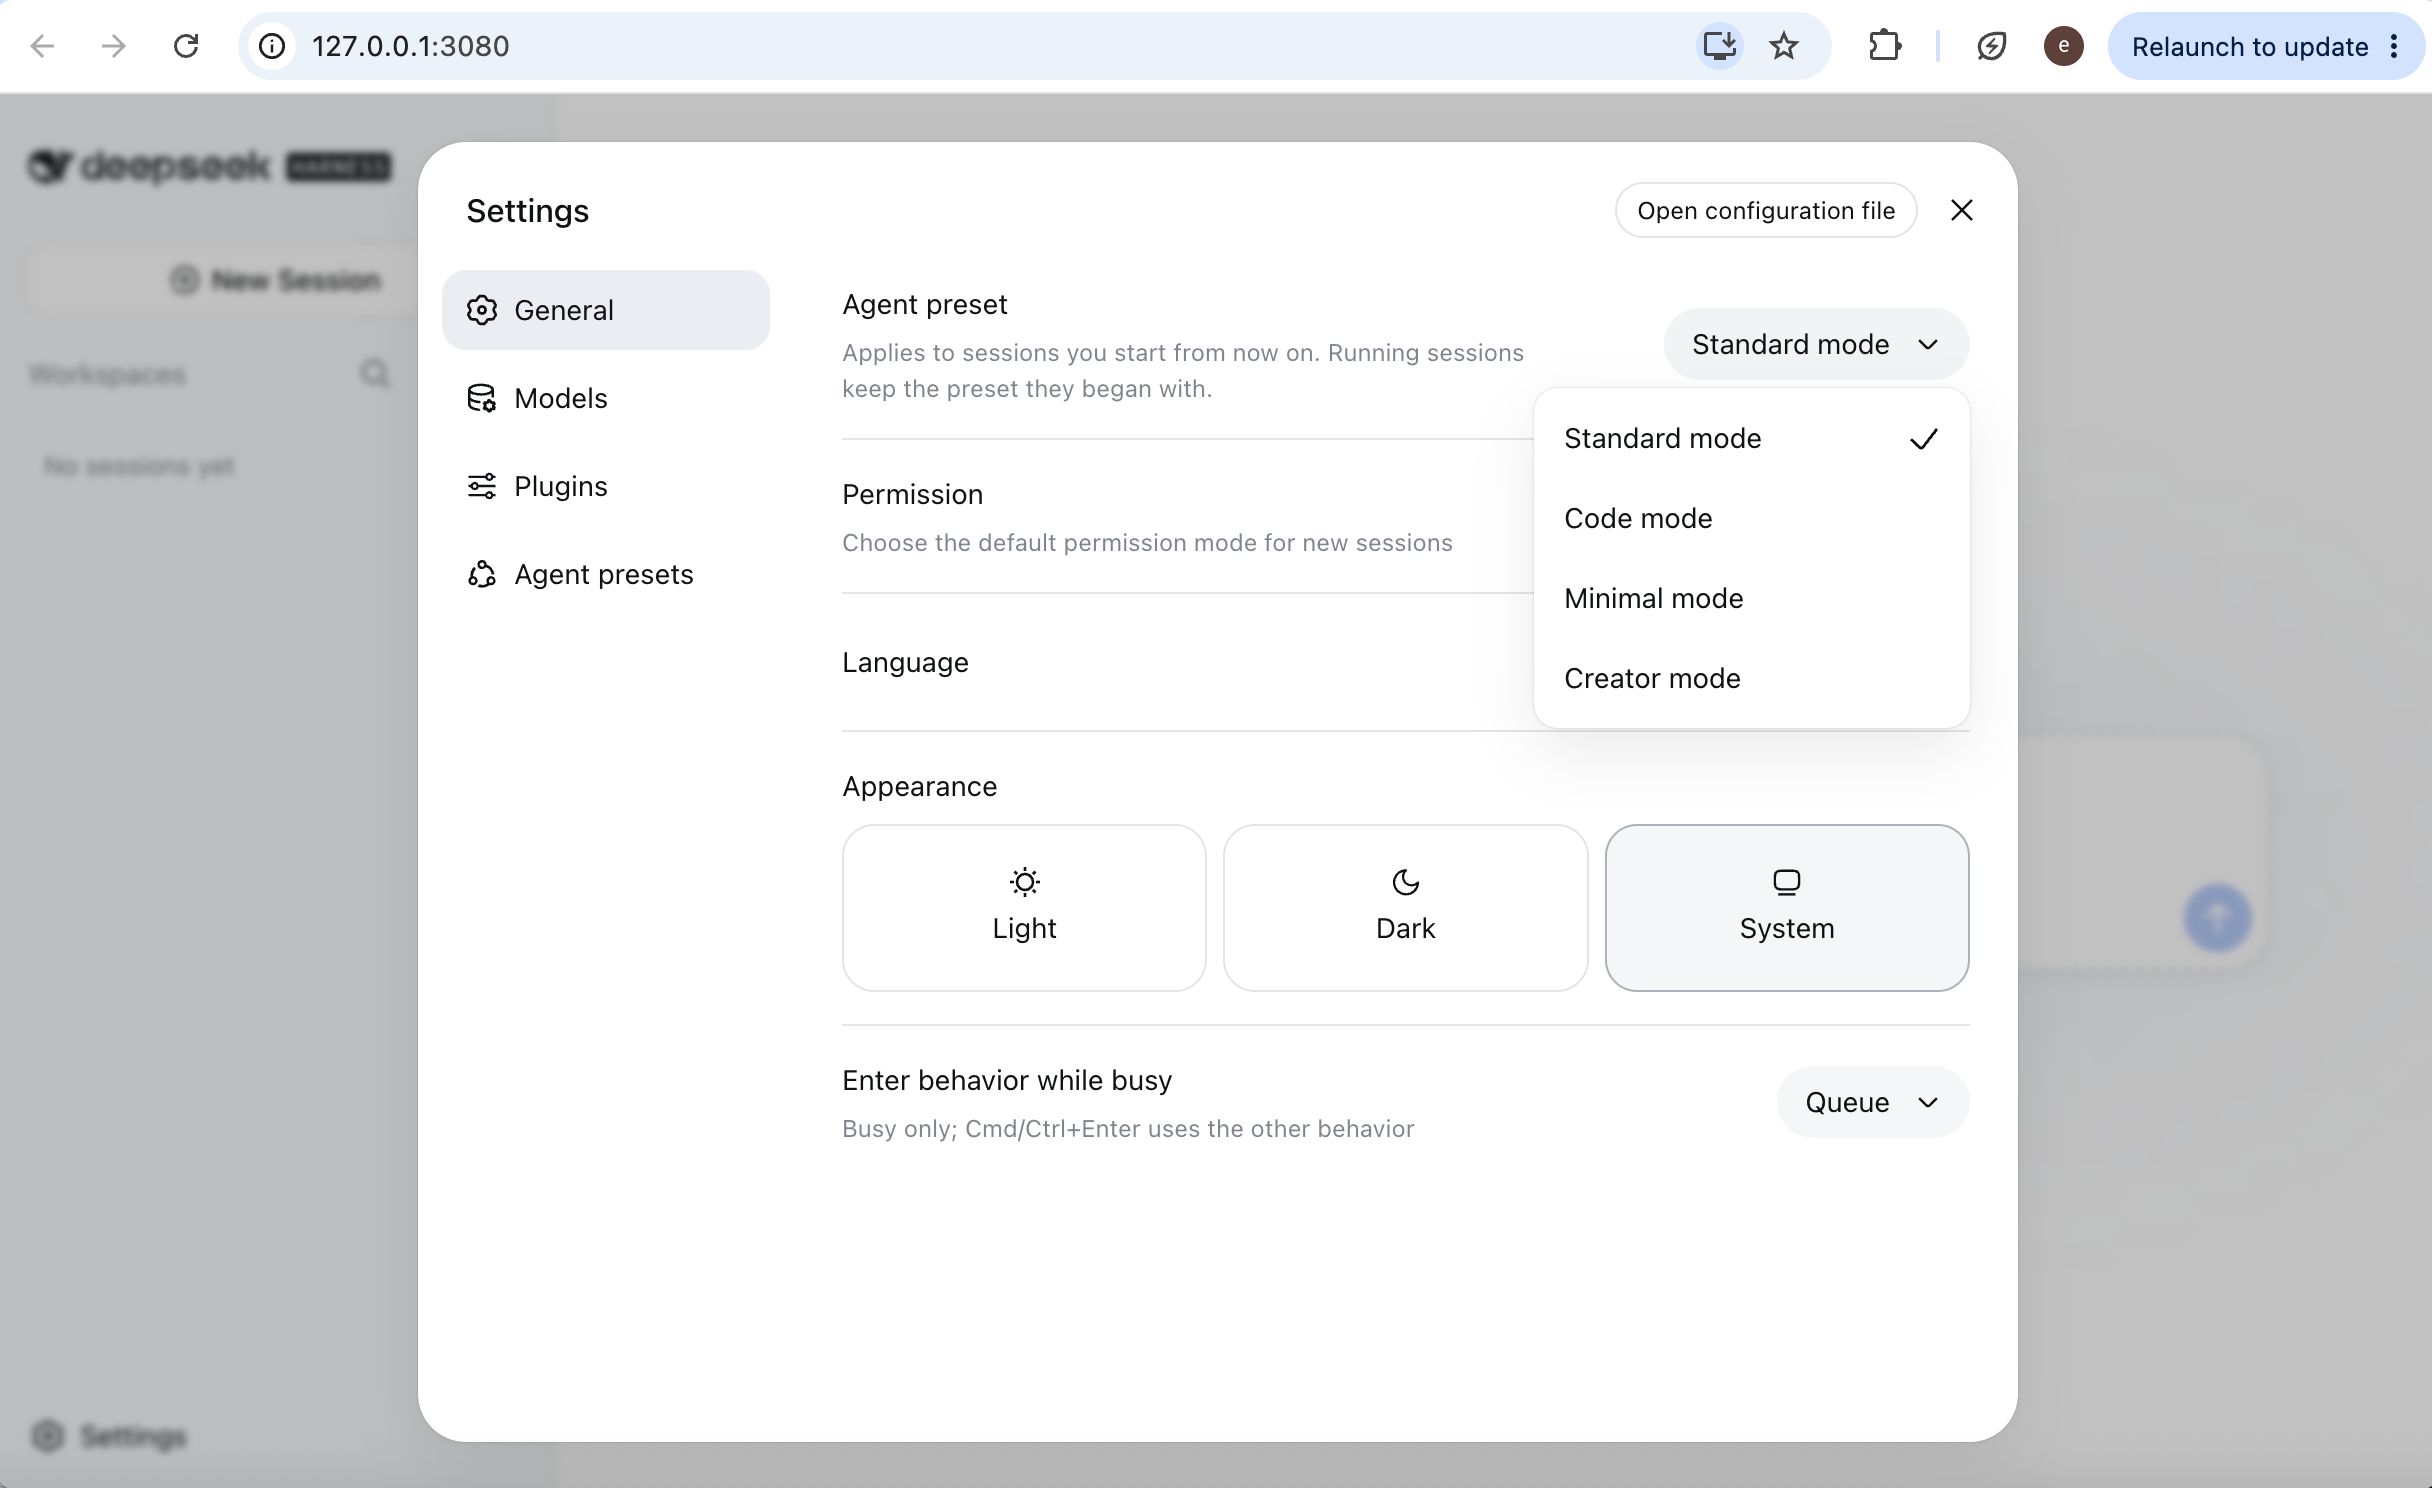Screen dimensions: 2432x1488
Task: Choose Creator mode from the preset list
Action: [1751, 678]
